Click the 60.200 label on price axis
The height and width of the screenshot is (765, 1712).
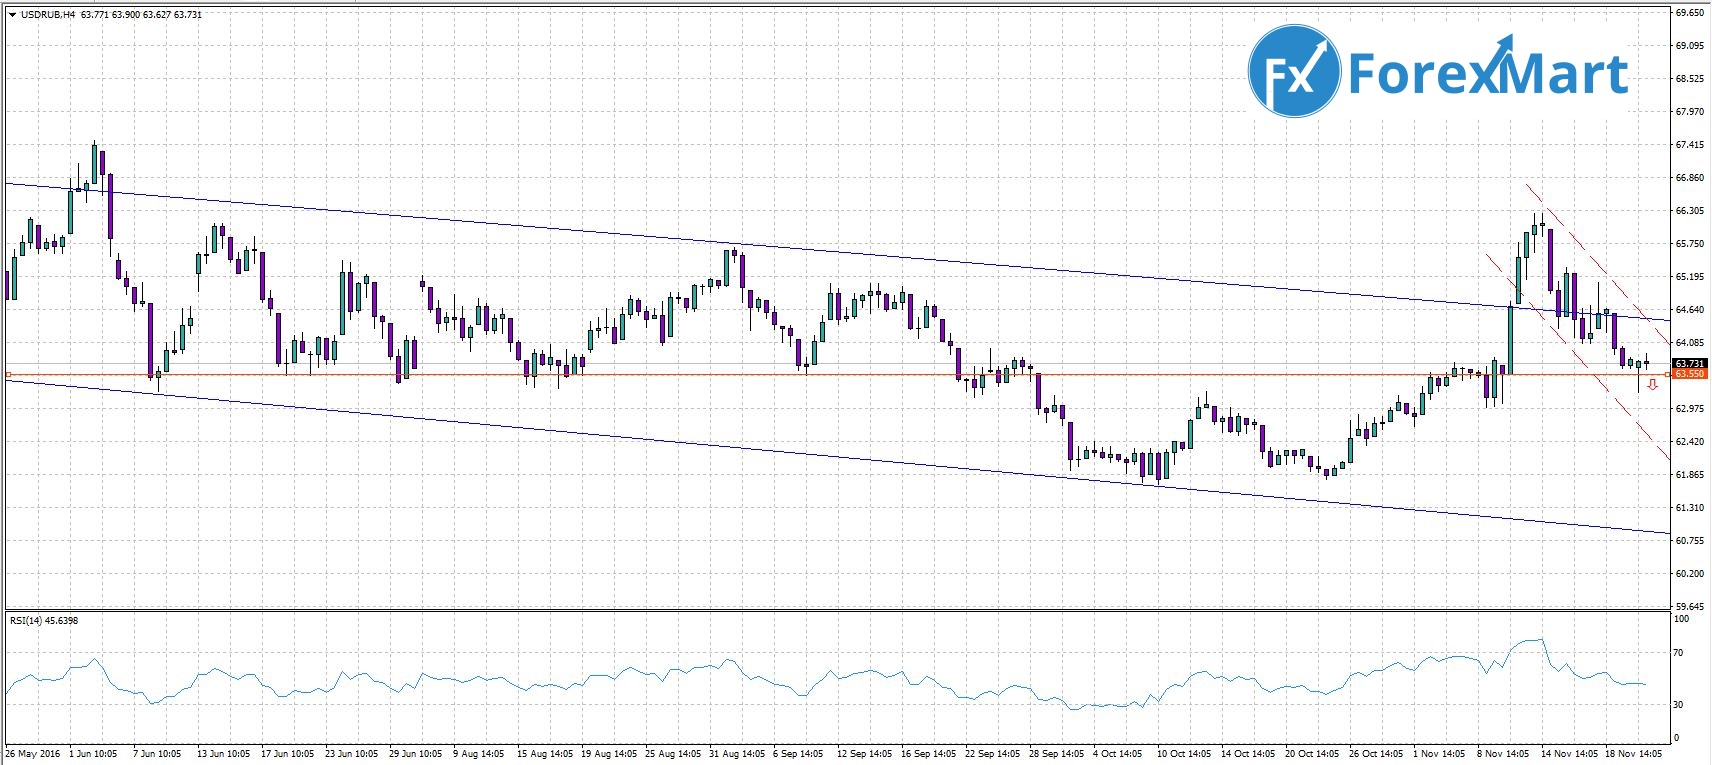point(1689,574)
